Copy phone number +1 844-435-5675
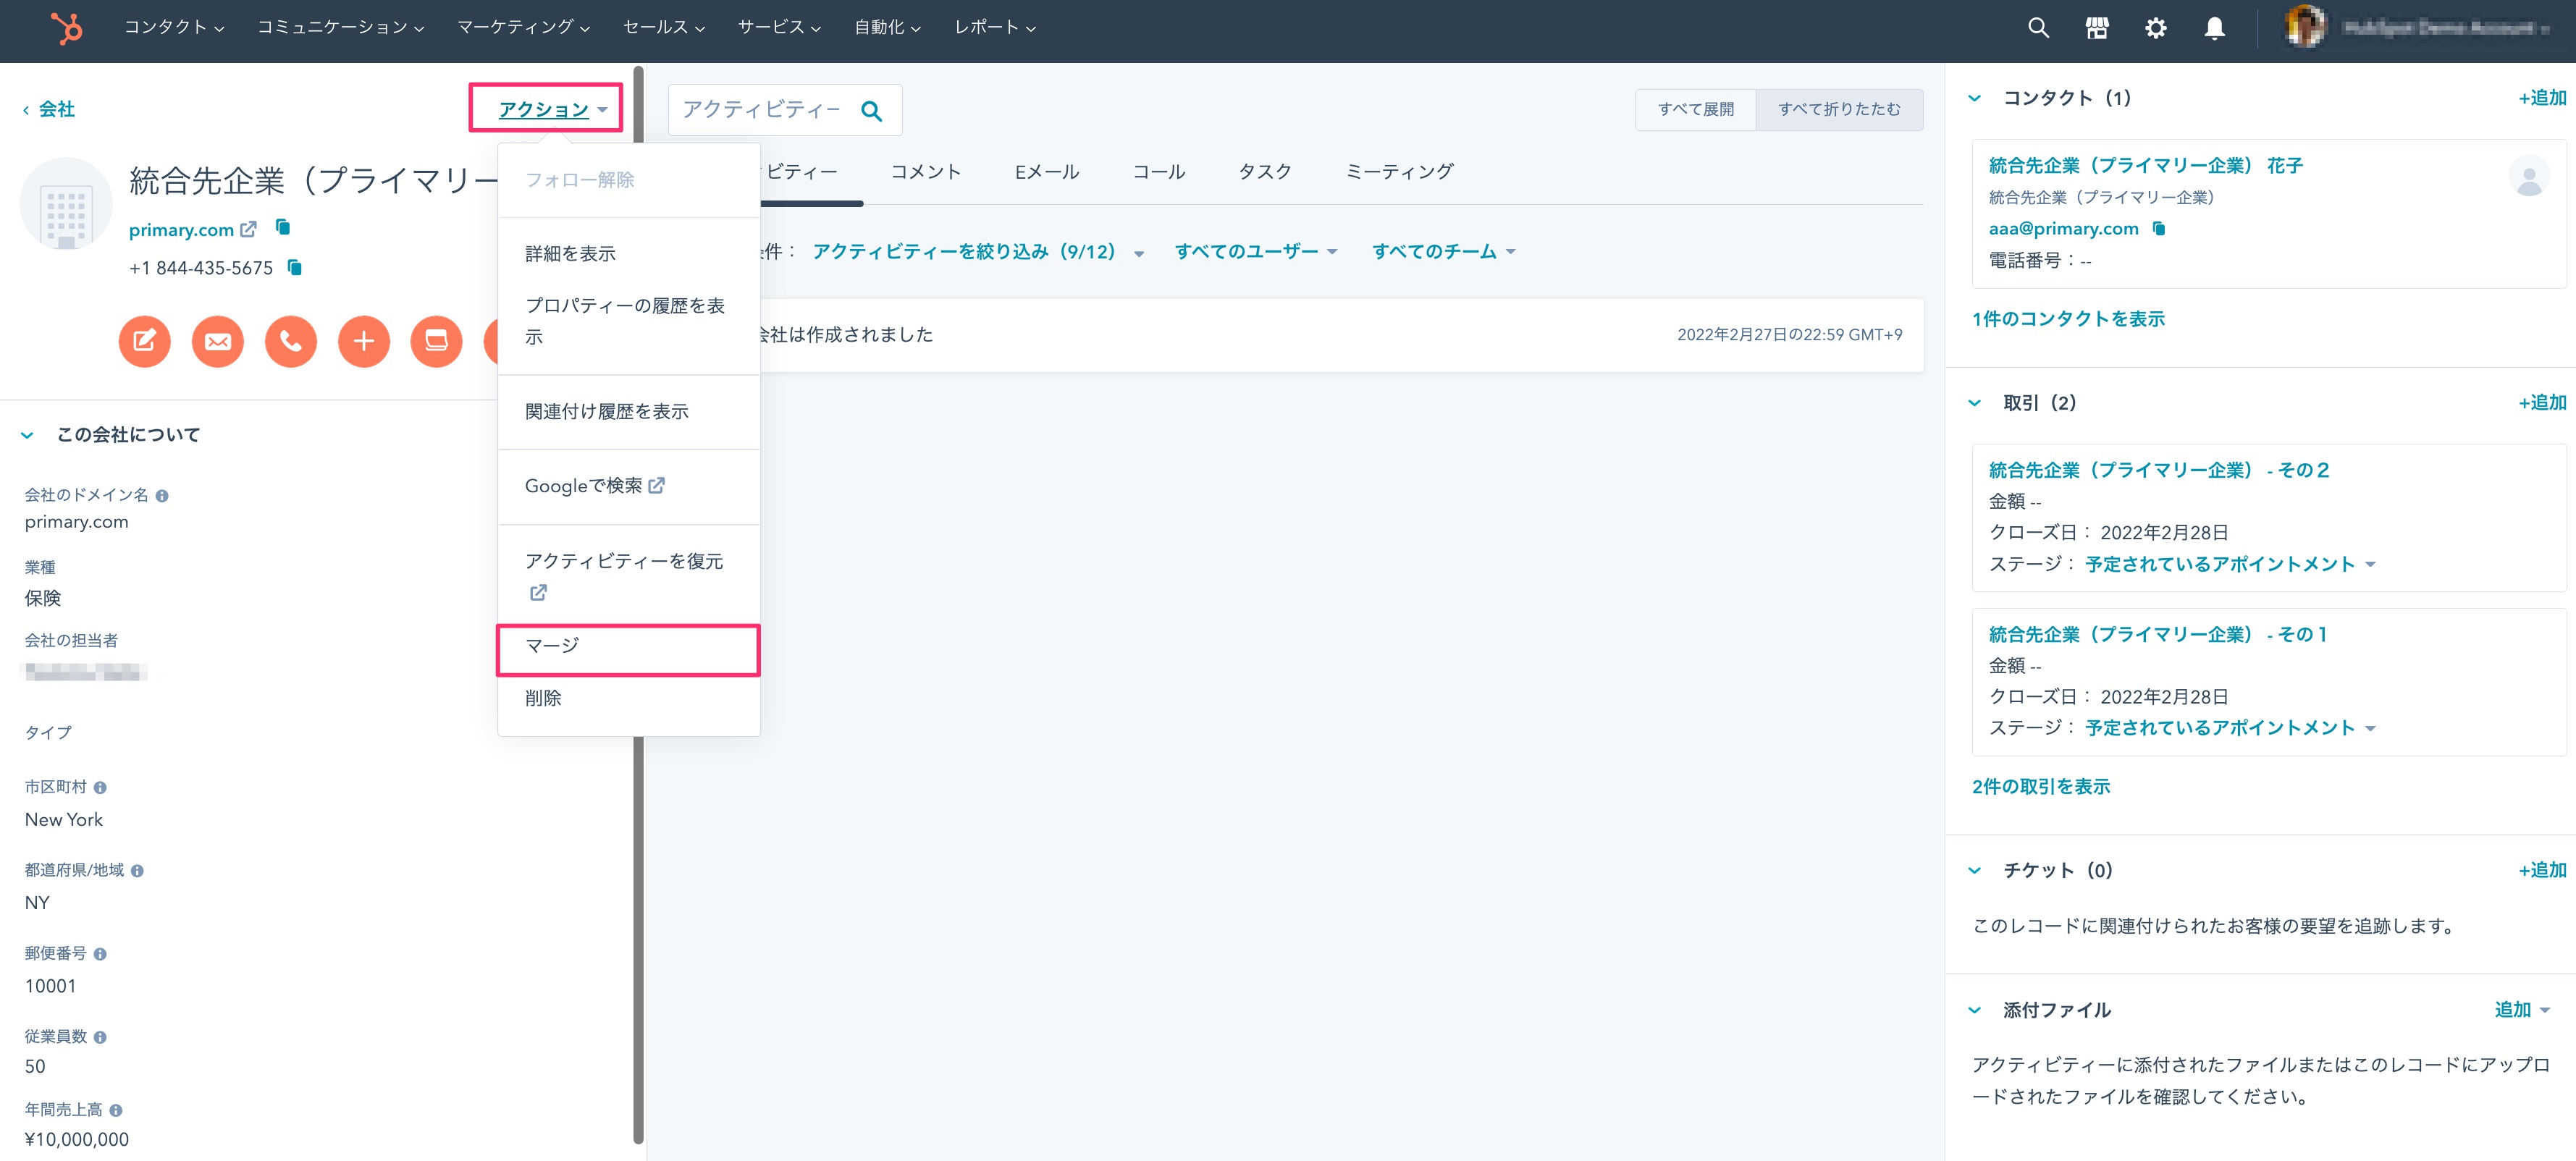 [x=294, y=267]
